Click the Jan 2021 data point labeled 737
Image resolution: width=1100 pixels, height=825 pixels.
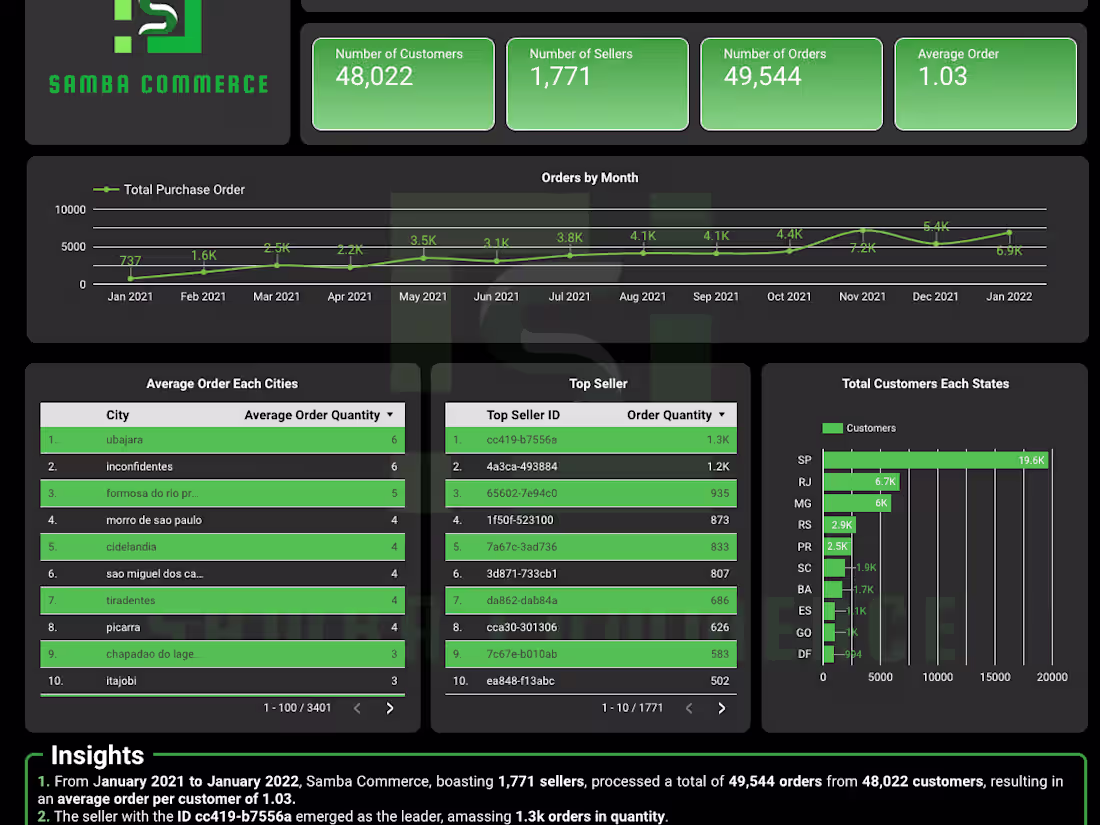(x=130, y=279)
